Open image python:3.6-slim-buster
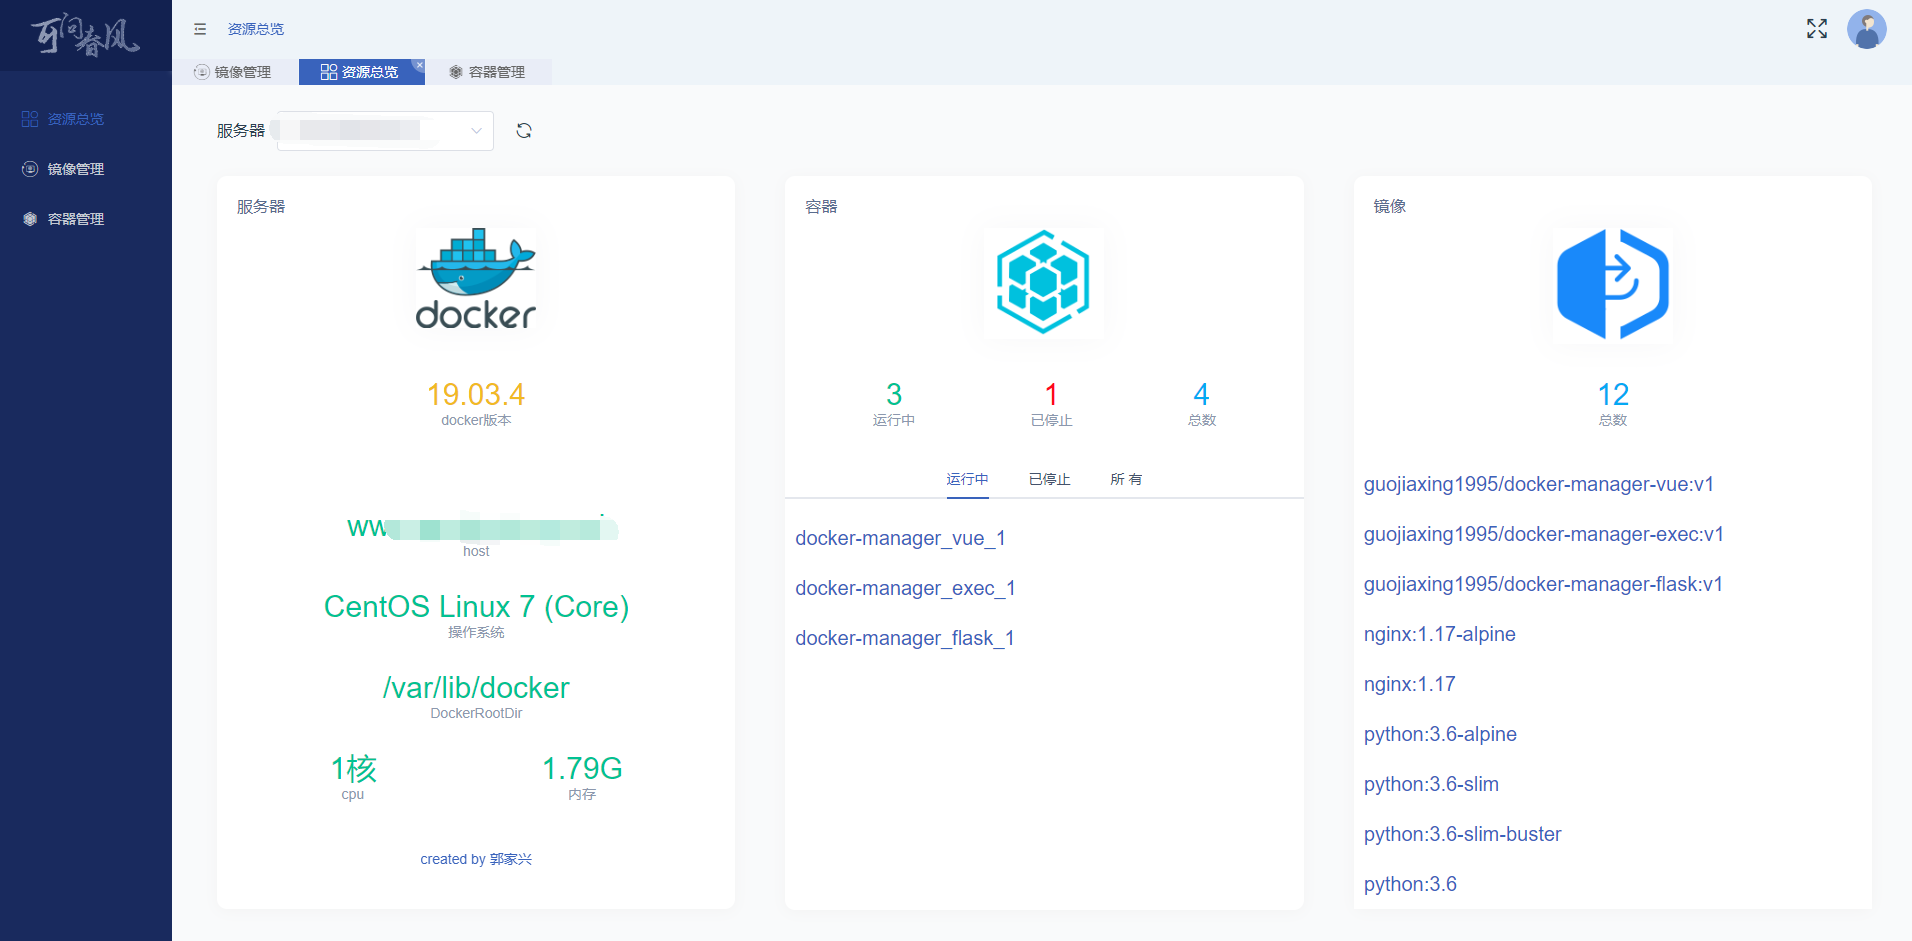Viewport: 1912px width, 941px height. (1462, 834)
